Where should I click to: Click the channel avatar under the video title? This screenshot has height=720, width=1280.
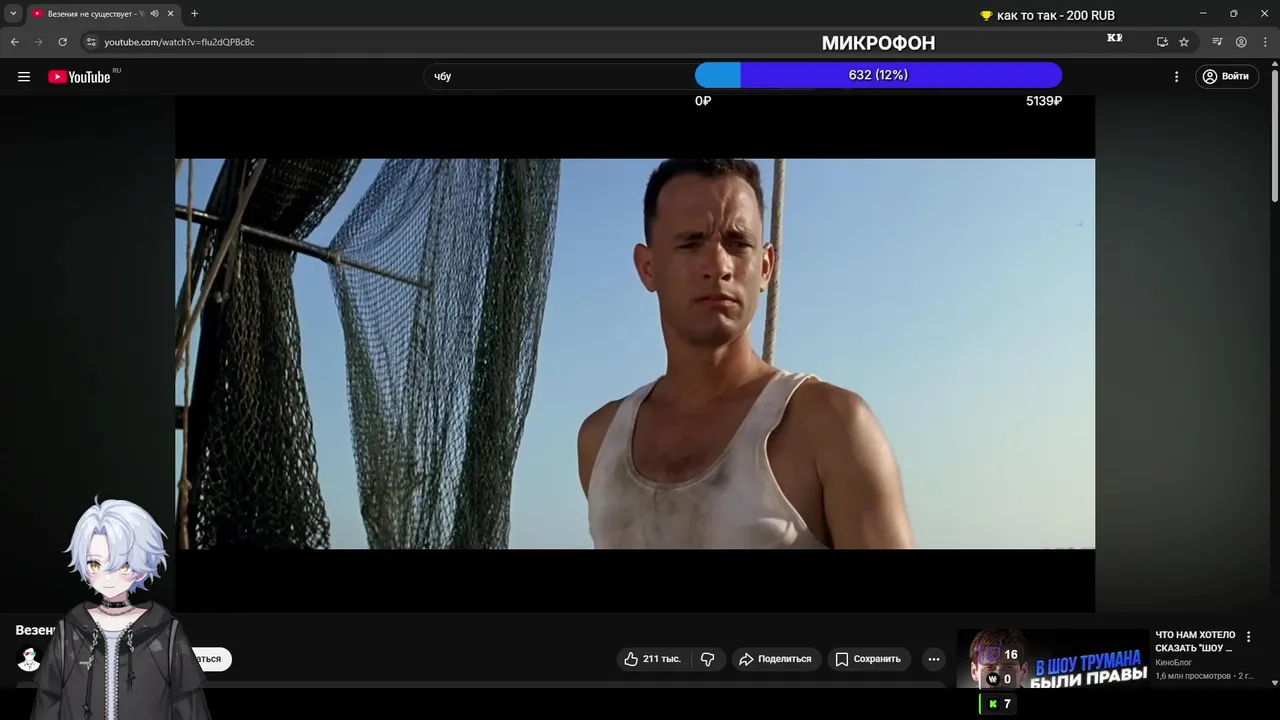coord(29,659)
